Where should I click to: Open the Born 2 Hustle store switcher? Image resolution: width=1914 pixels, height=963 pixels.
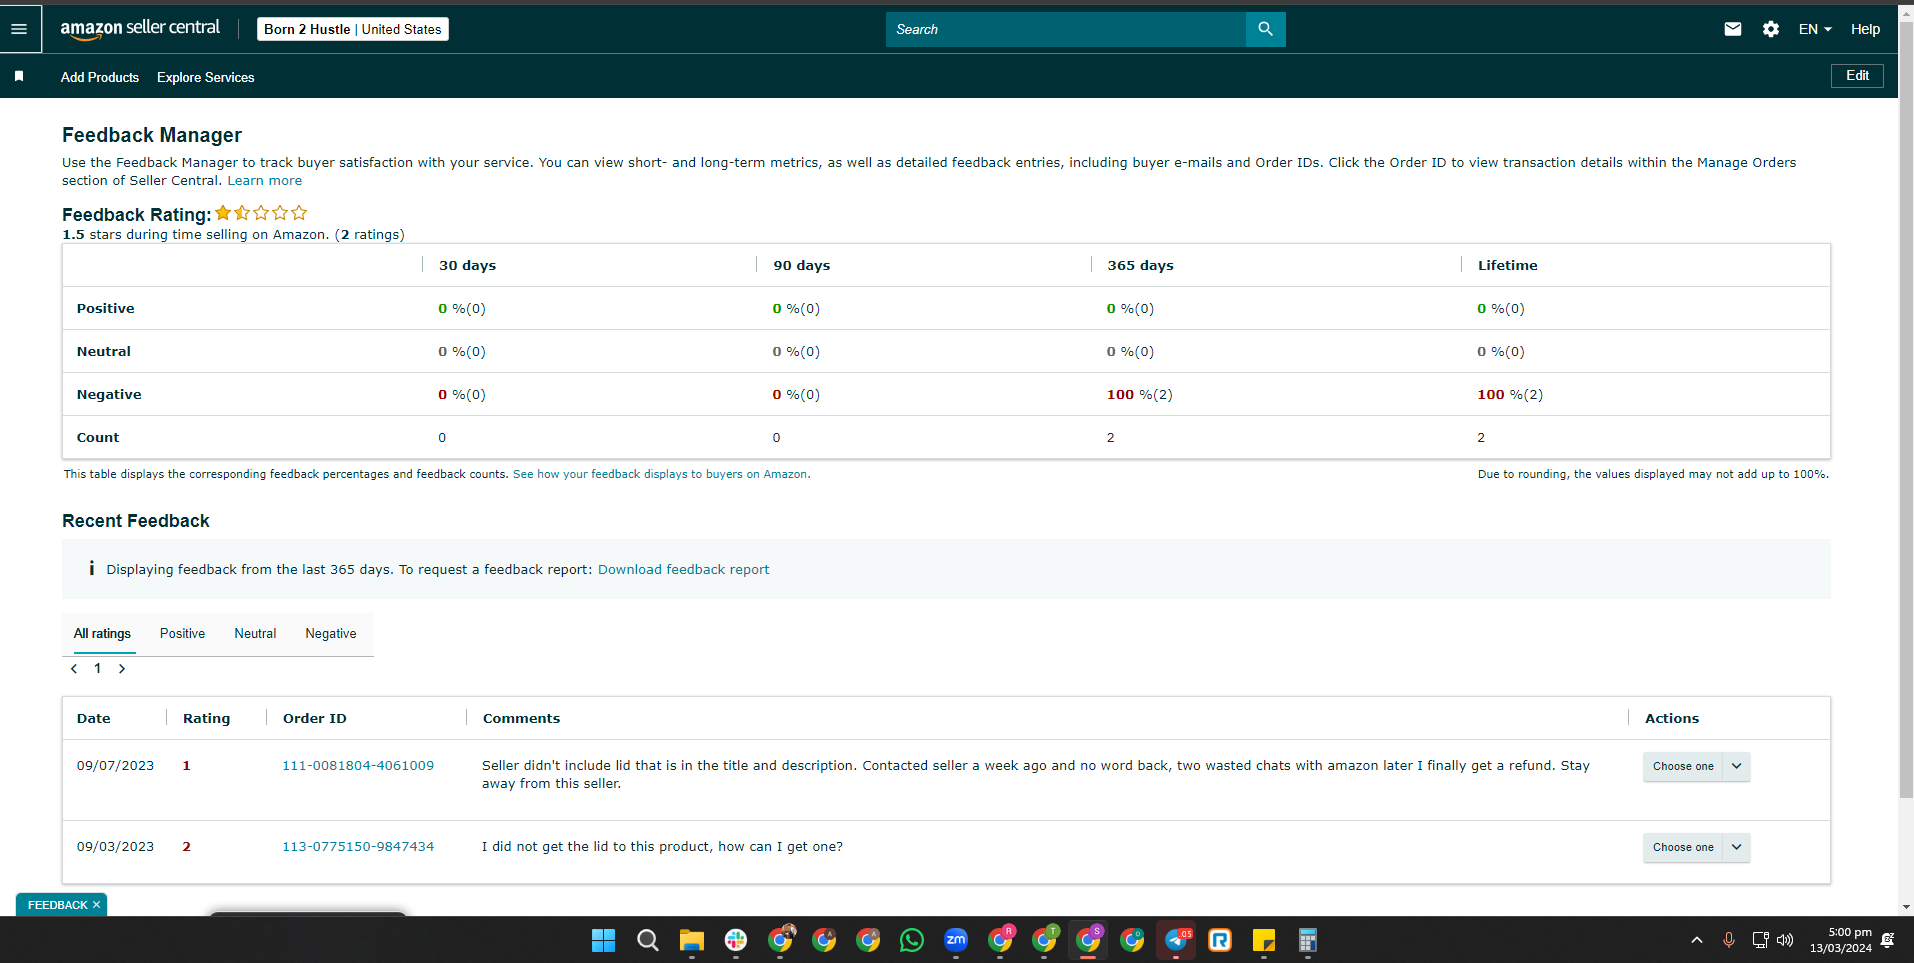[x=353, y=29]
